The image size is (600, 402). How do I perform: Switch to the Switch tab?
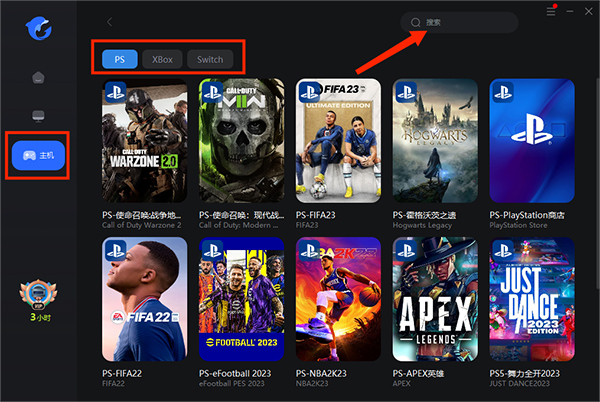pyautogui.click(x=210, y=59)
